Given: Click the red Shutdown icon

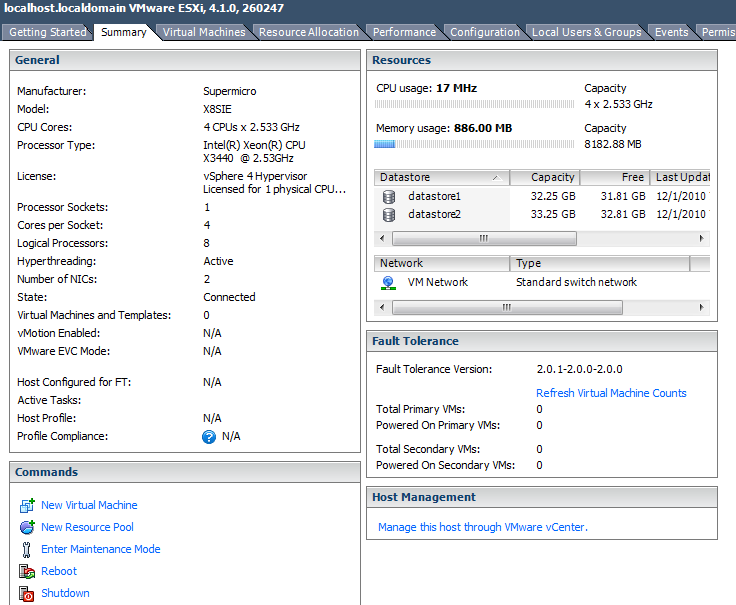Looking at the screenshot, I should coord(27,593).
